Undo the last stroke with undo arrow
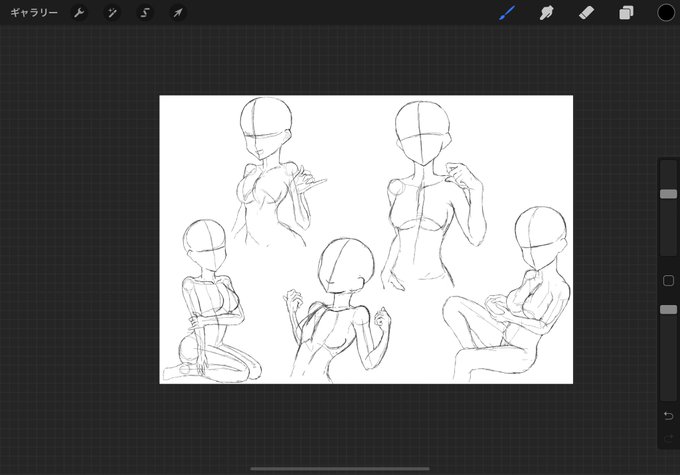This screenshot has height=475, width=680. click(x=668, y=416)
